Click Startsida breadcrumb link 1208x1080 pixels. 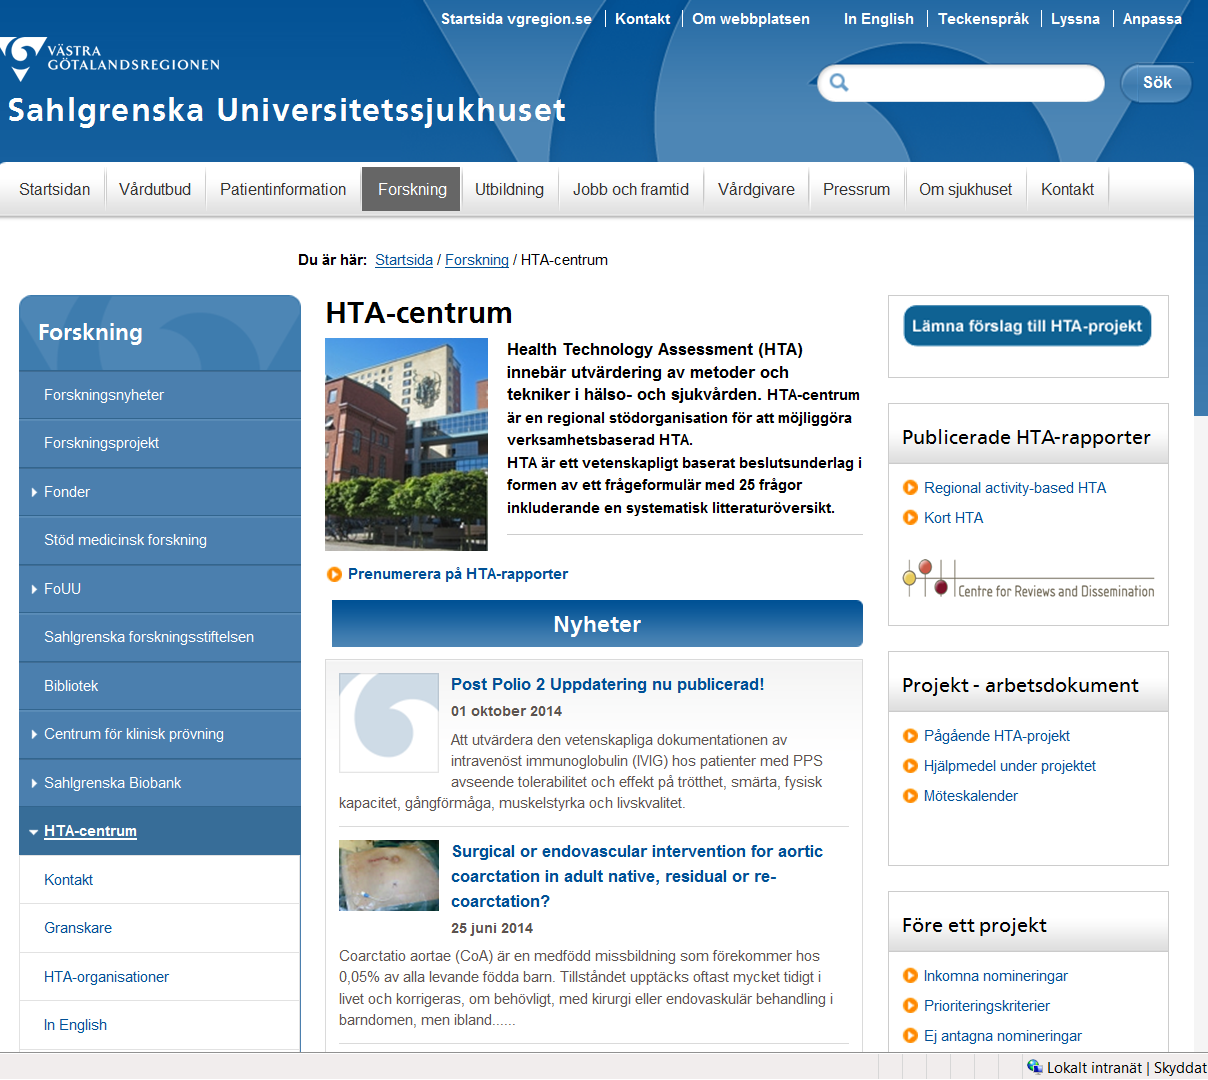pos(404,260)
